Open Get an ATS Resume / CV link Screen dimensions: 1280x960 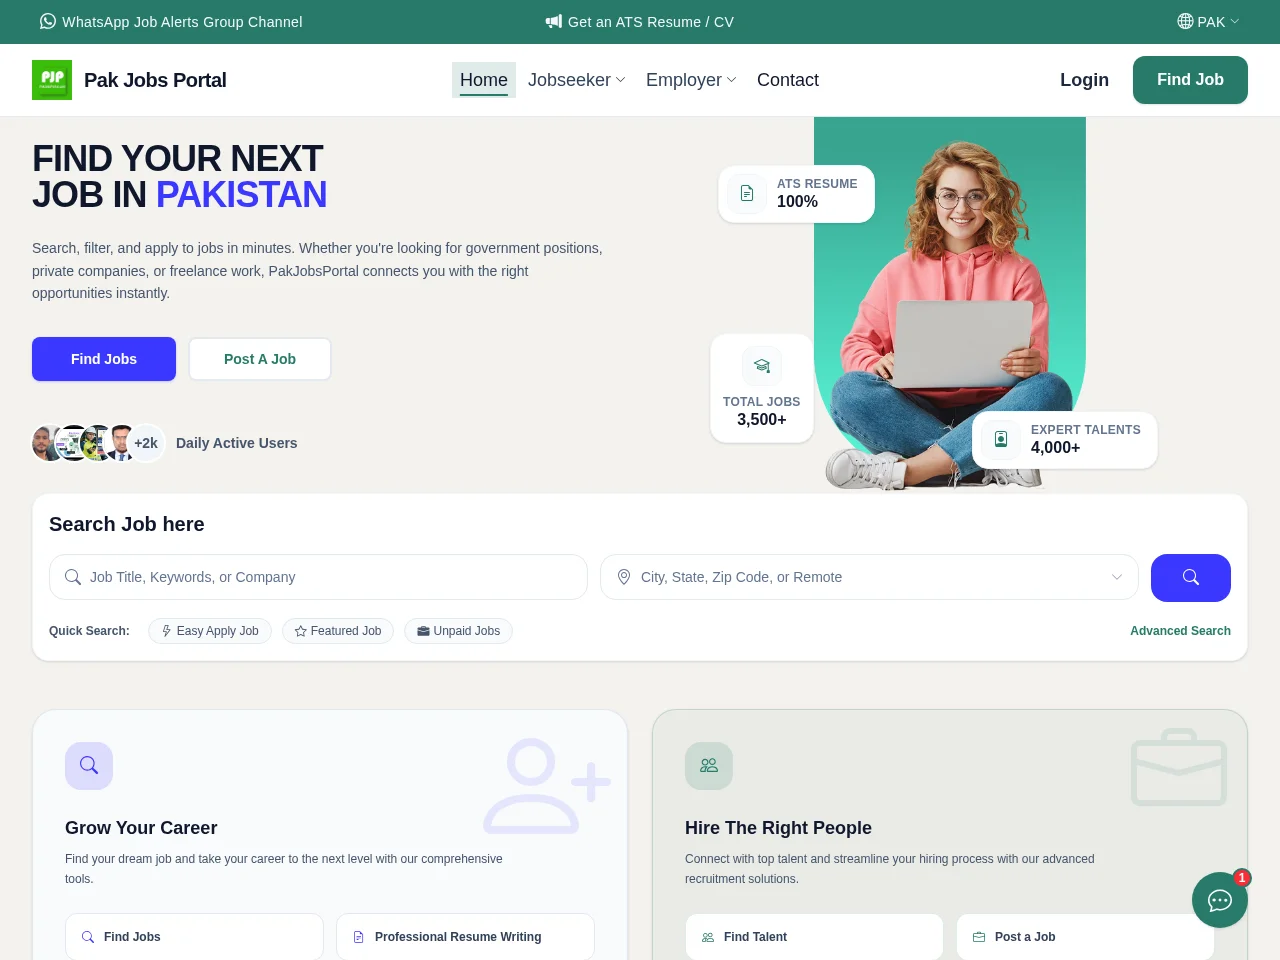point(640,22)
